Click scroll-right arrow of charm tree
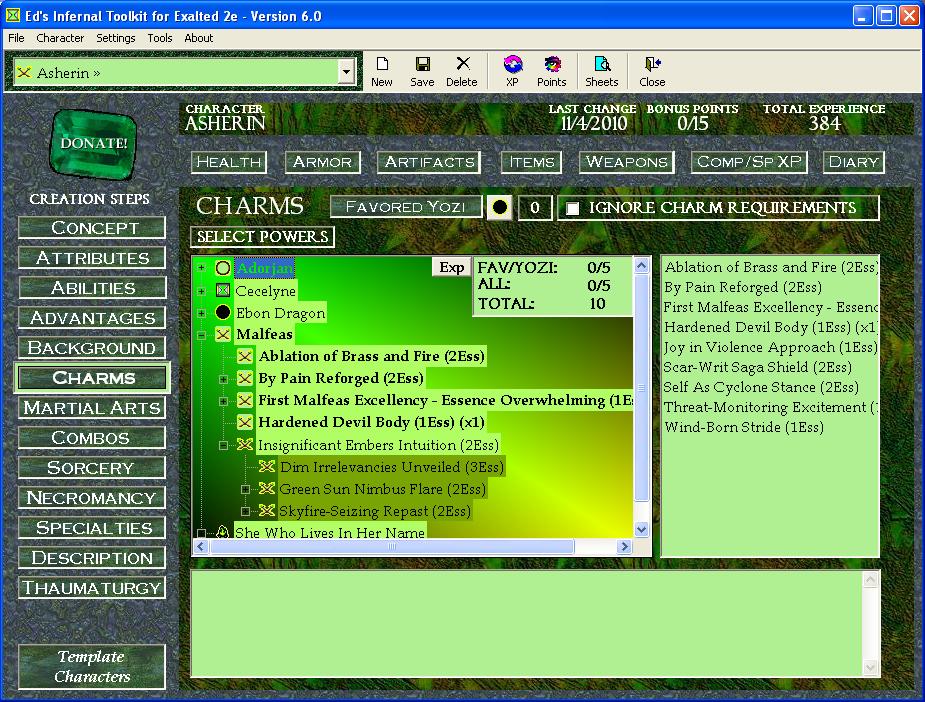This screenshot has height=702, width=925. pyautogui.click(x=624, y=547)
